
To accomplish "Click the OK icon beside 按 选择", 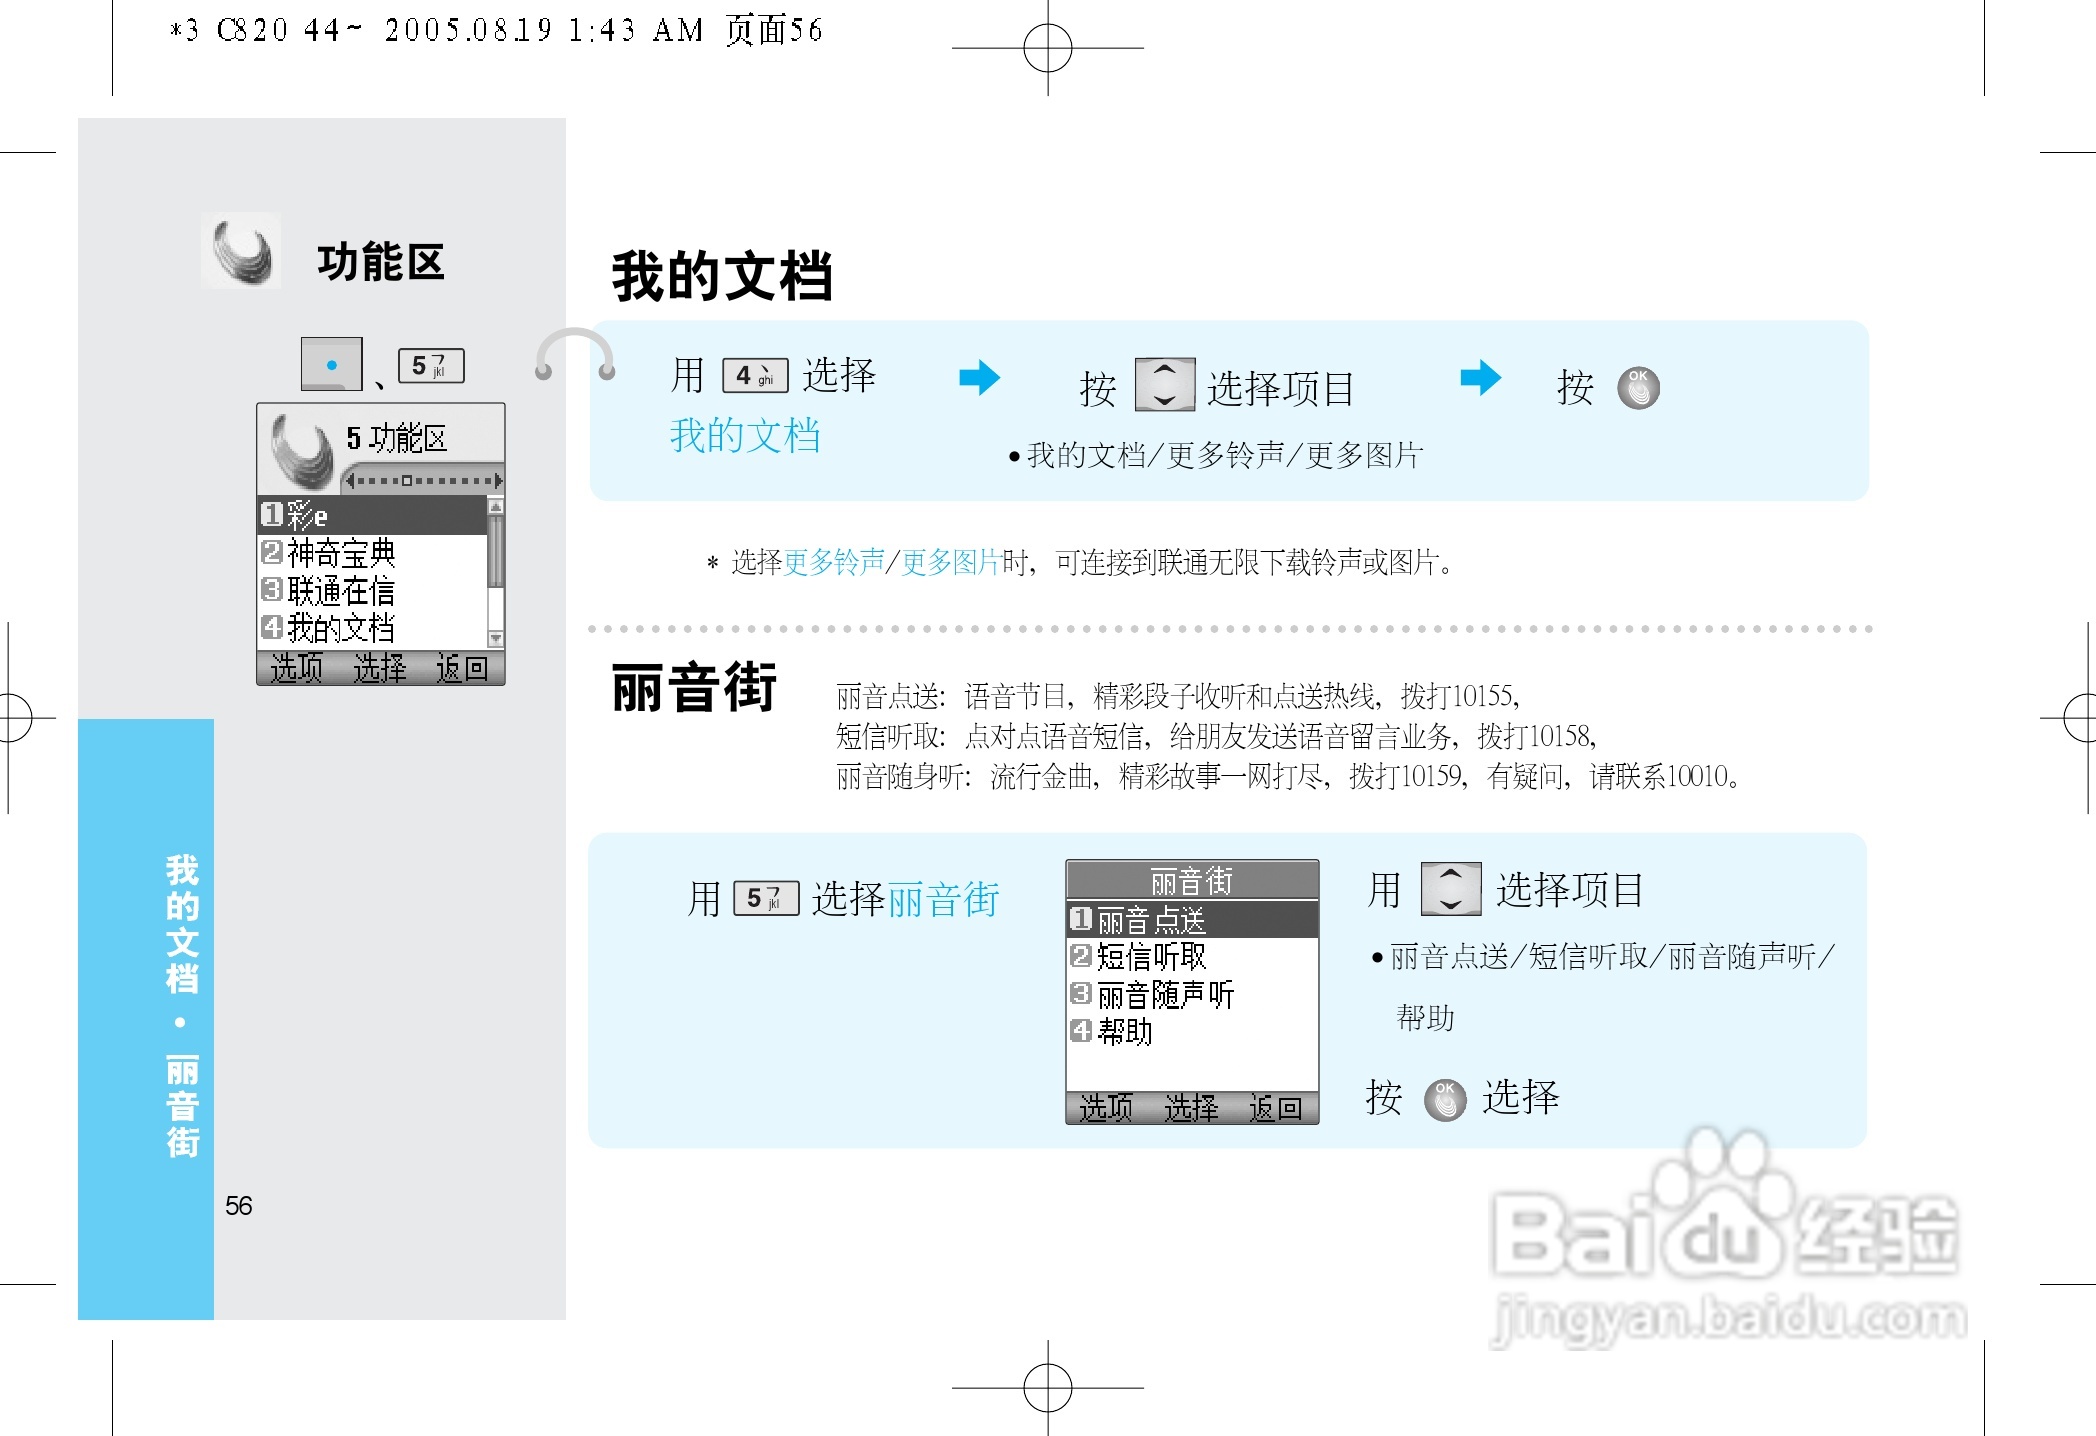I will (1444, 1099).
